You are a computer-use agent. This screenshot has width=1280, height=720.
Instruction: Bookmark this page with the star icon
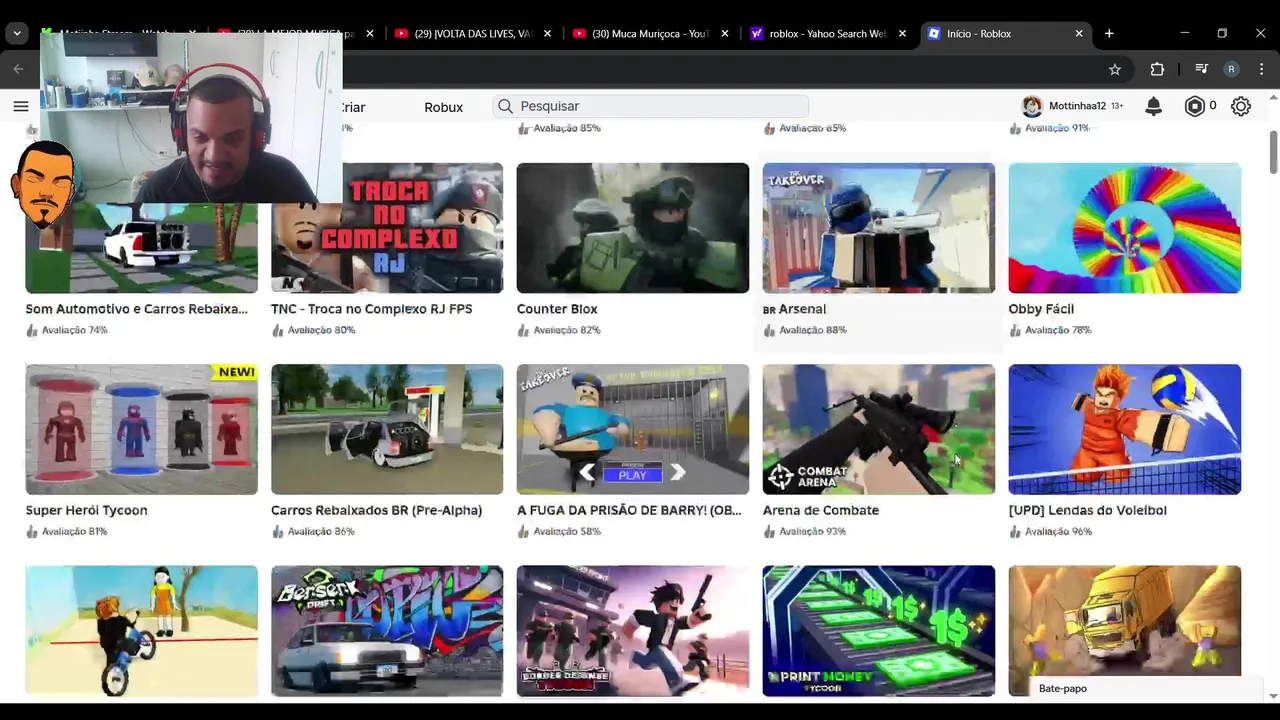pyautogui.click(x=1114, y=69)
